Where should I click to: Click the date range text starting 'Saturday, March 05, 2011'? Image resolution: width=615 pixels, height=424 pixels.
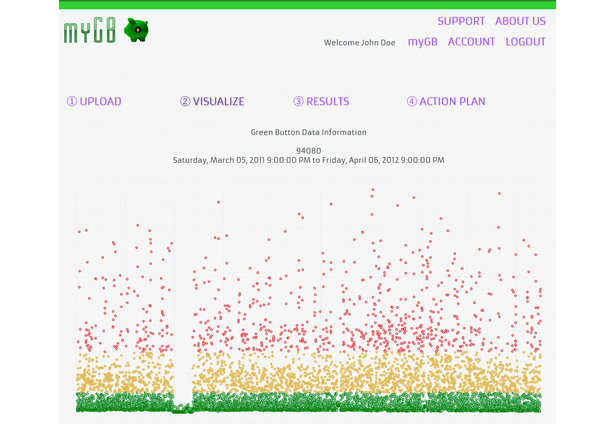pyautogui.click(x=309, y=160)
